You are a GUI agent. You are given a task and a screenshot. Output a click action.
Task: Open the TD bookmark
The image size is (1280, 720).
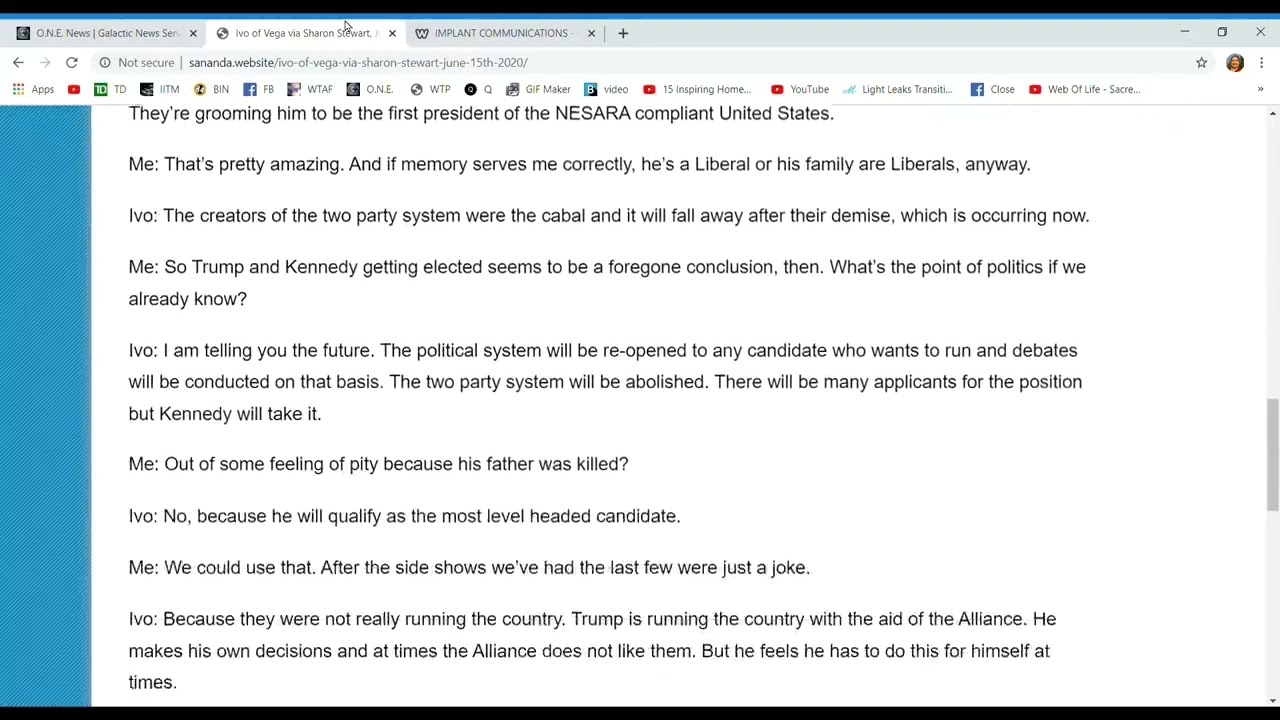pyautogui.click(x=110, y=89)
